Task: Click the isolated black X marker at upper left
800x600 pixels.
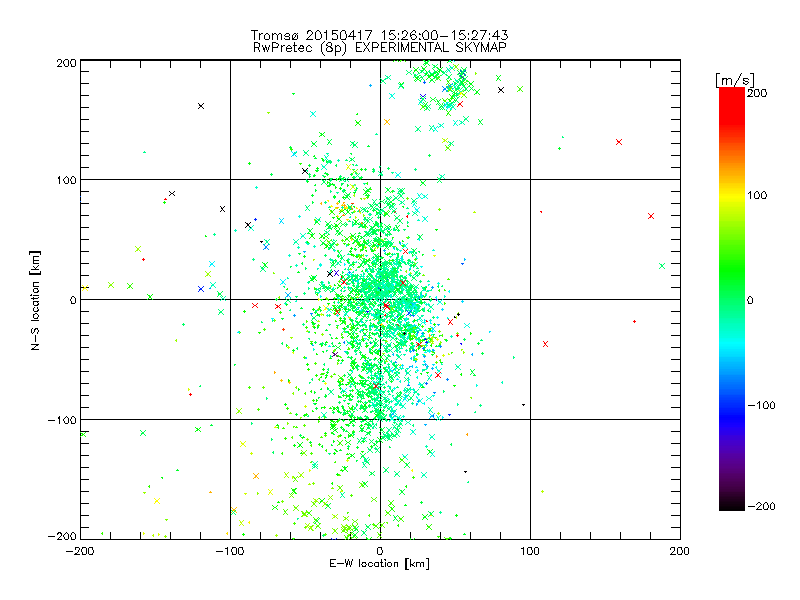Action: [201, 106]
